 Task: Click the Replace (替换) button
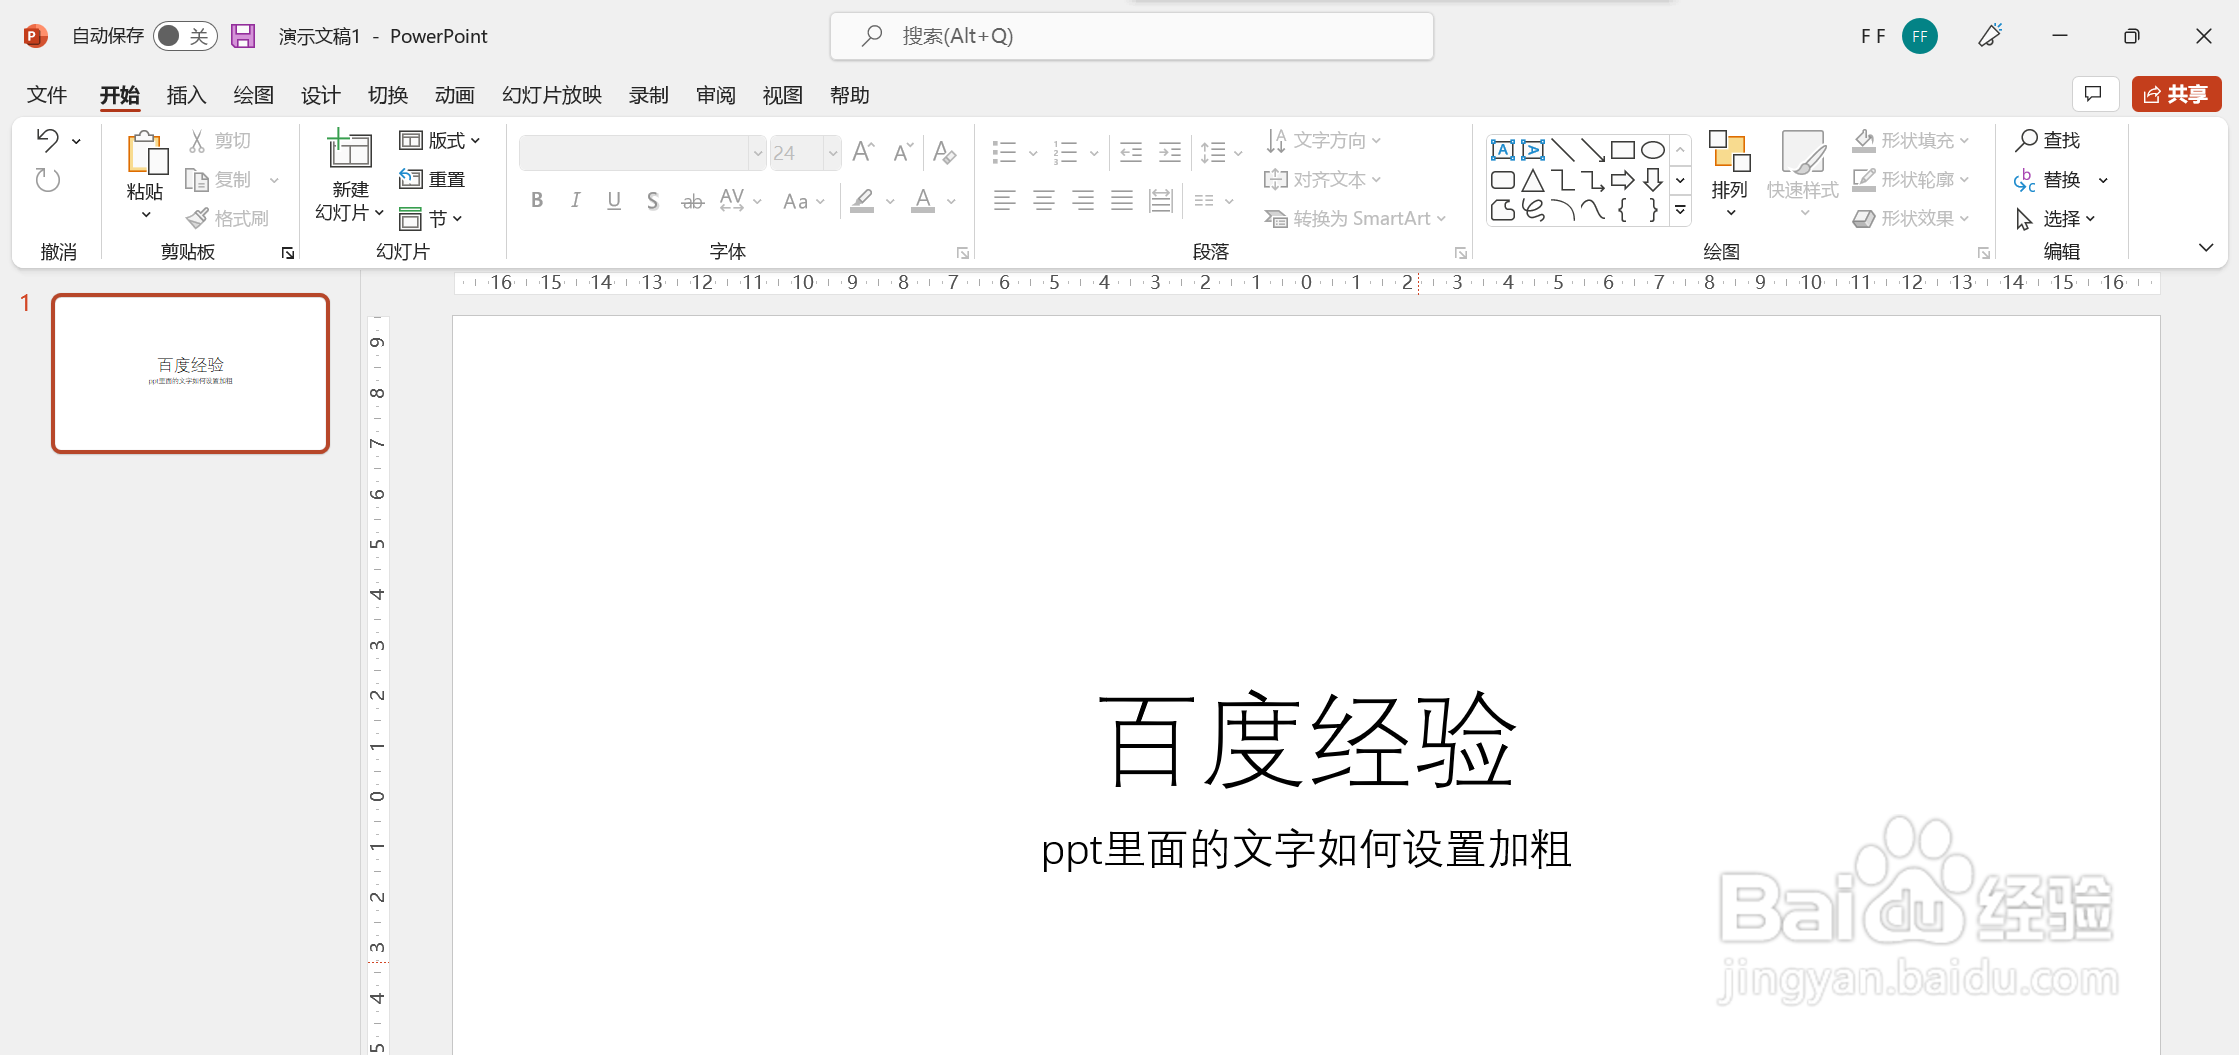[2048, 180]
